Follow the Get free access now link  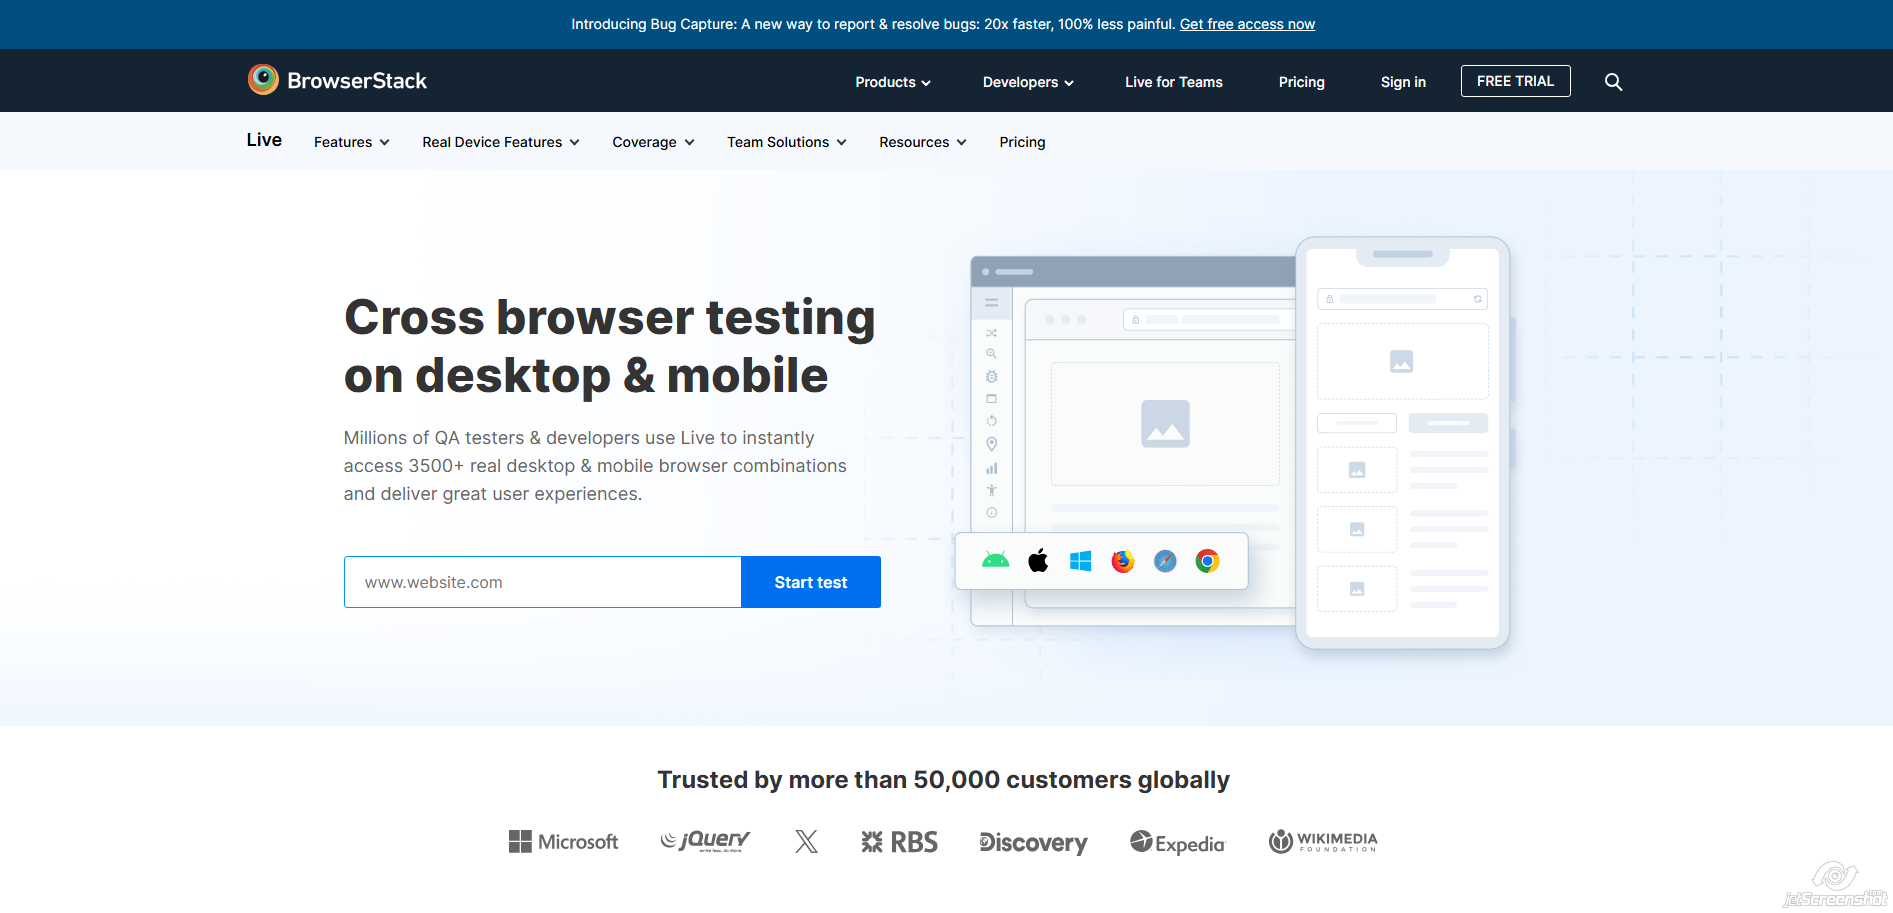point(1247,24)
